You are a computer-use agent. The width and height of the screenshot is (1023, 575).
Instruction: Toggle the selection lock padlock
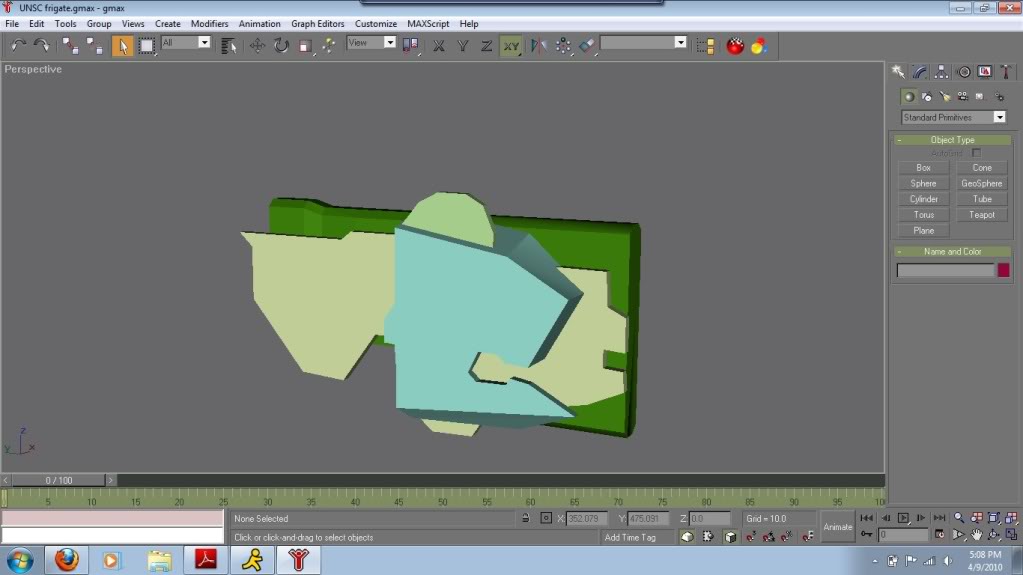coord(525,518)
